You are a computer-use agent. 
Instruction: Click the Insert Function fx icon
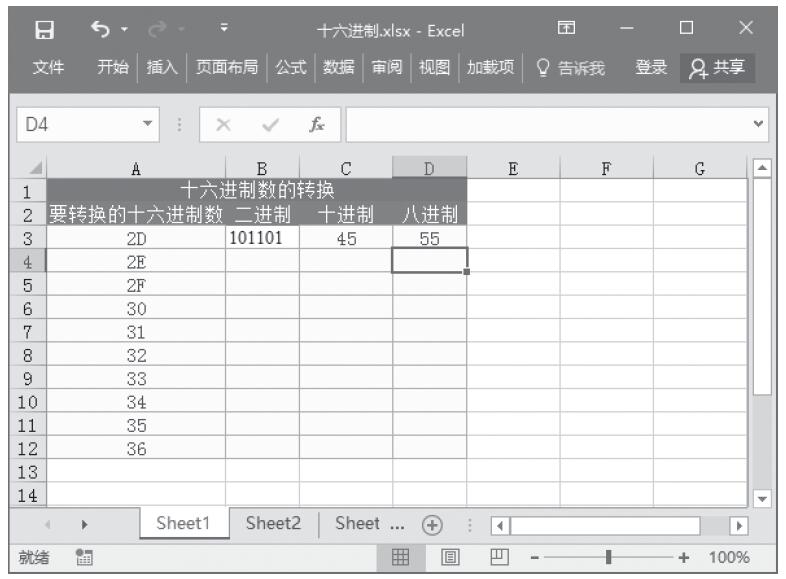pyautogui.click(x=316, y=126)
